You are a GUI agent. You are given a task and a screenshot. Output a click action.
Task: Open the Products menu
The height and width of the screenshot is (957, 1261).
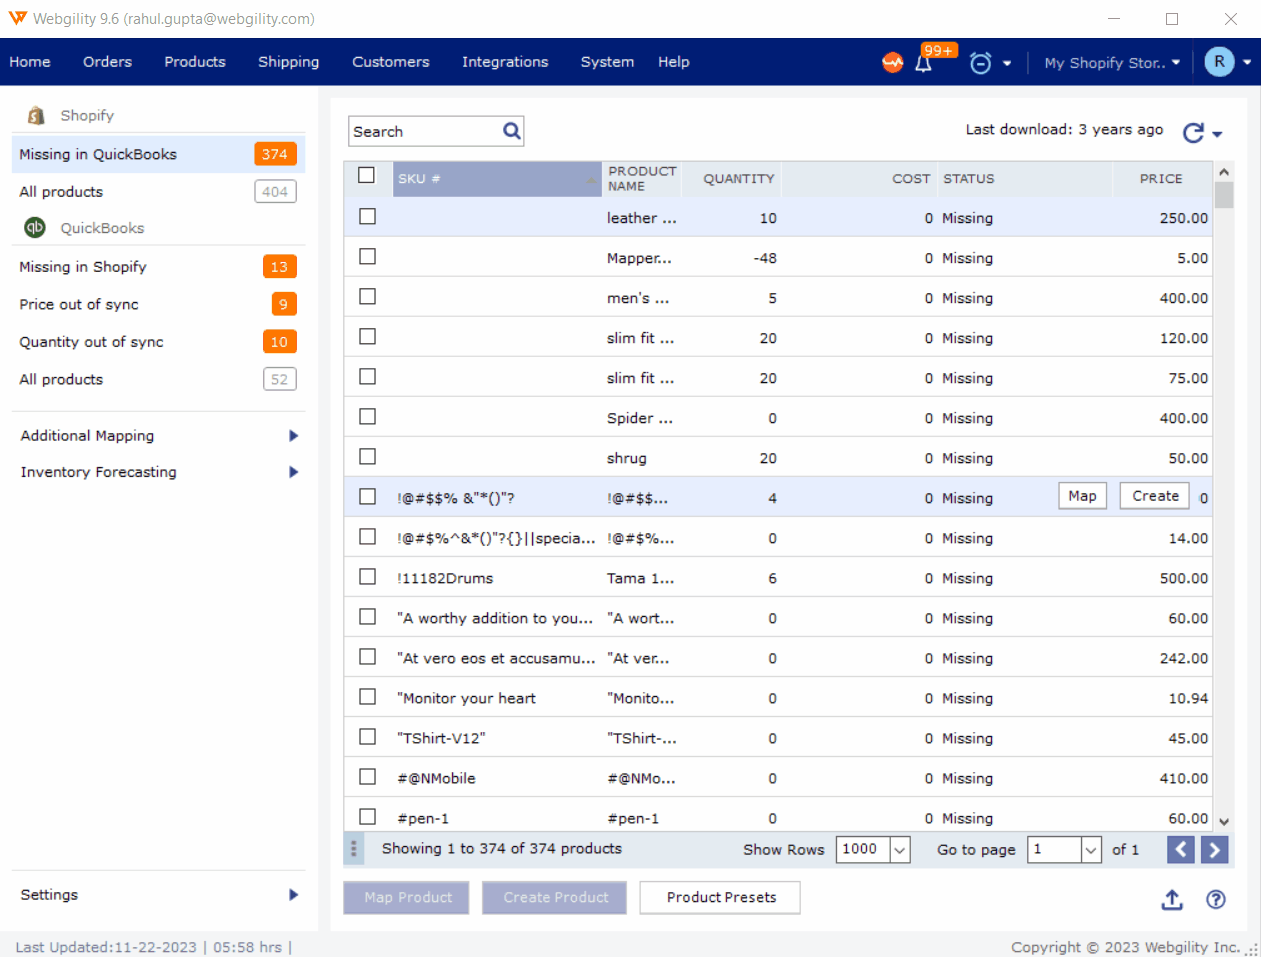point(195,62)
